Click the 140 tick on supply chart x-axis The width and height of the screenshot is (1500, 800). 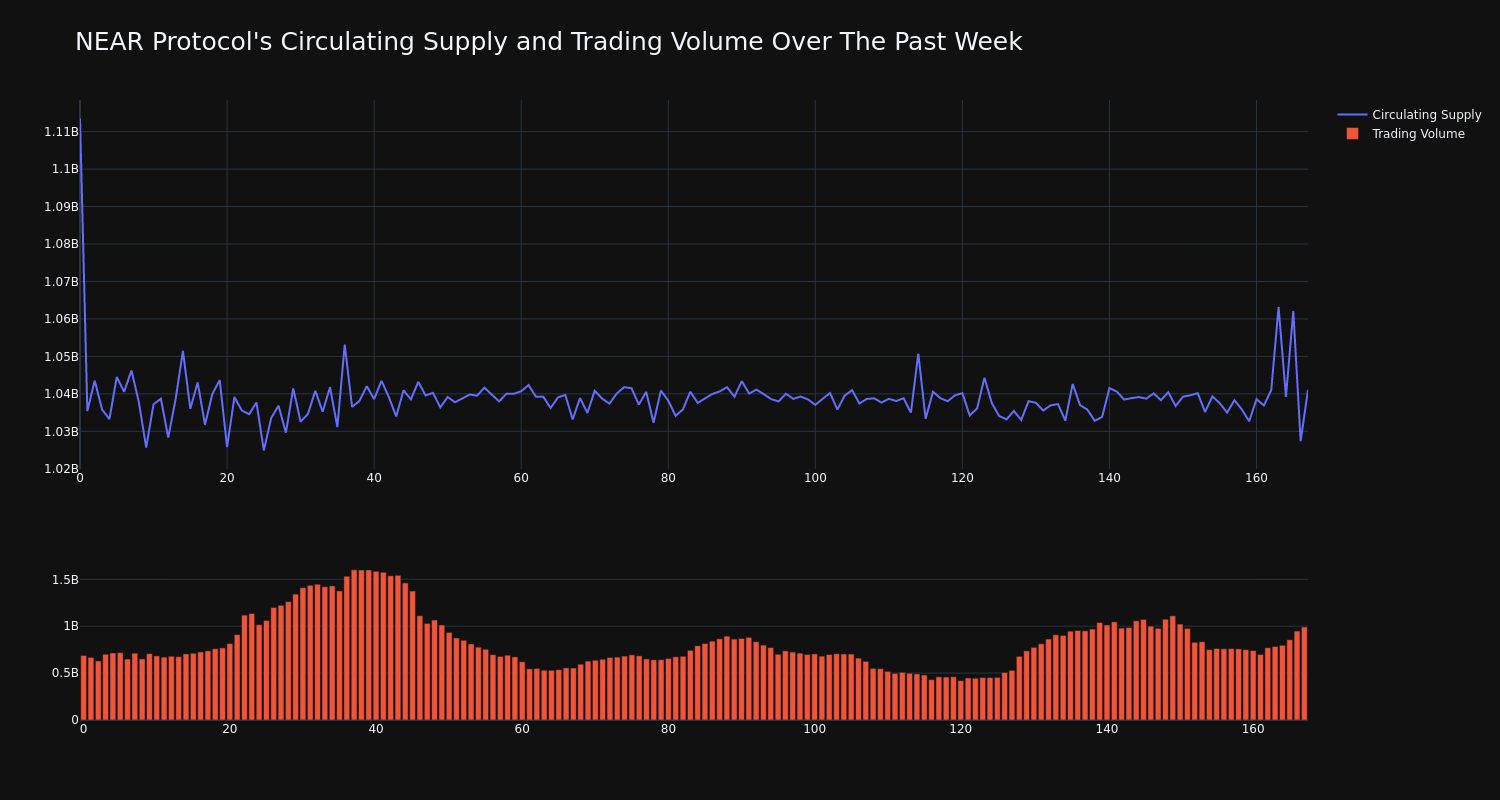coord(1109,478)
